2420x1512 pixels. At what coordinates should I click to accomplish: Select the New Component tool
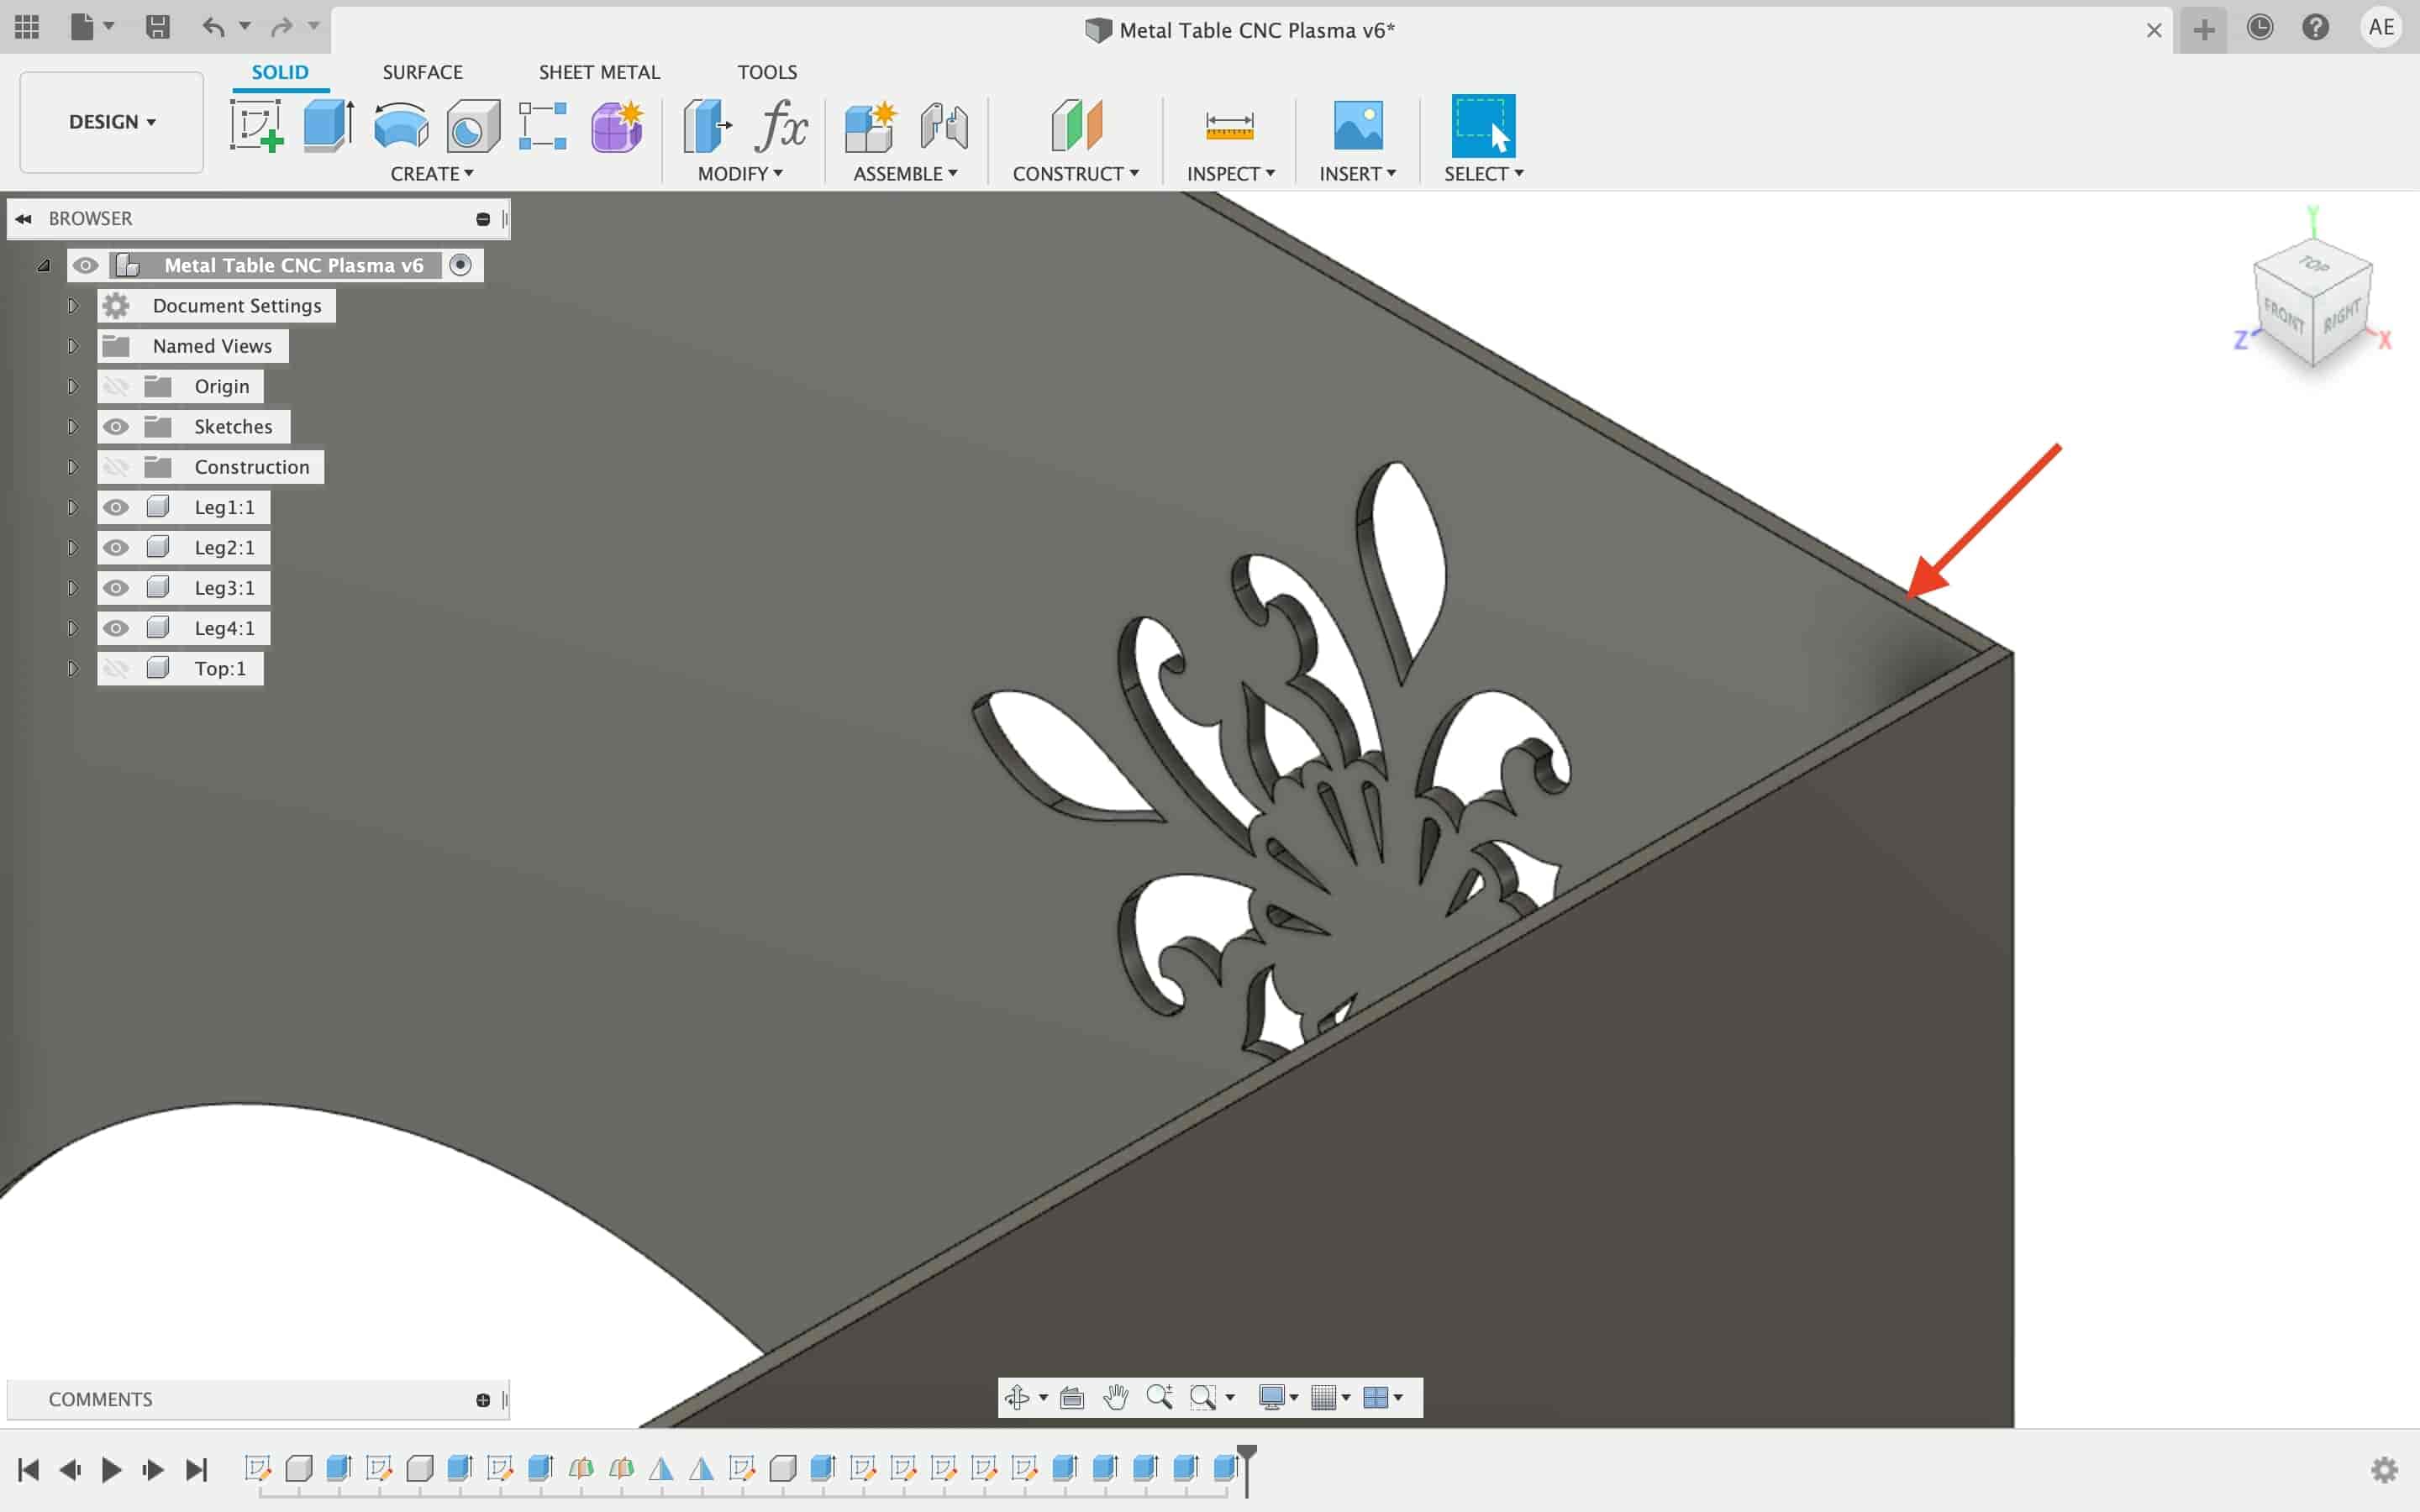(870, 125)
